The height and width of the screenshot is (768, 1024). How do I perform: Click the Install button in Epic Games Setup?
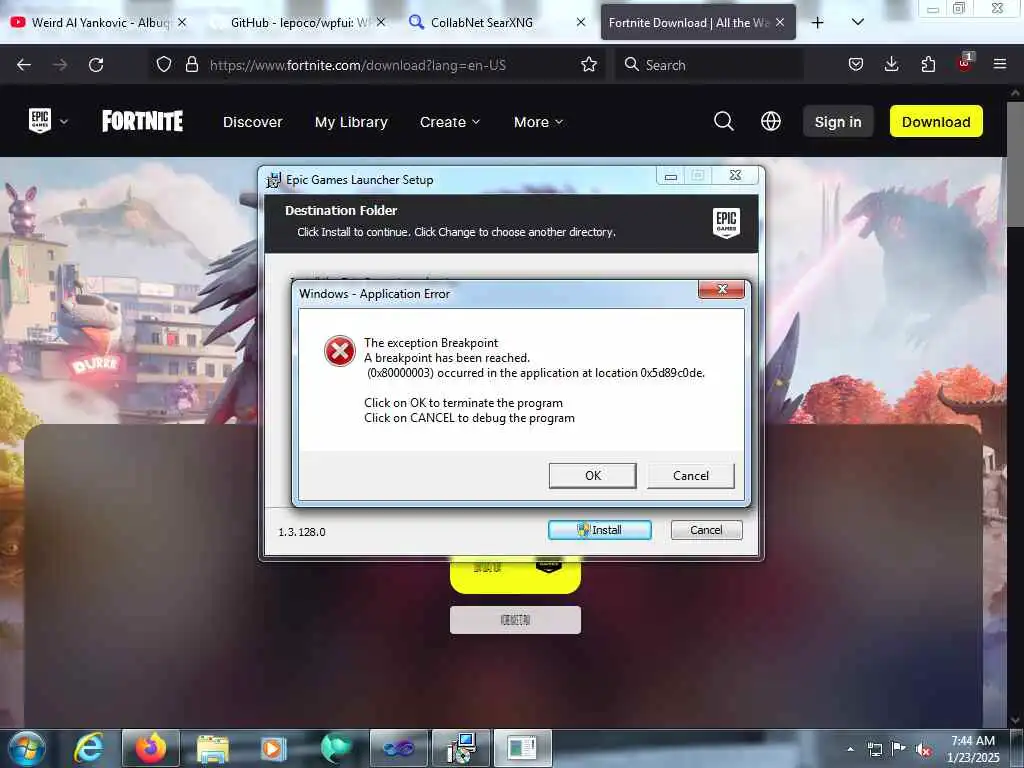600,530
